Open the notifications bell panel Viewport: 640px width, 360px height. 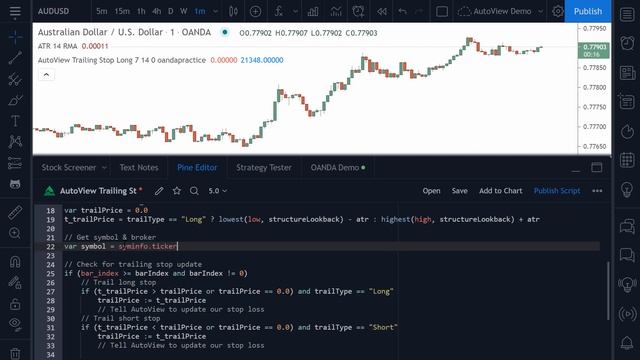627,343
